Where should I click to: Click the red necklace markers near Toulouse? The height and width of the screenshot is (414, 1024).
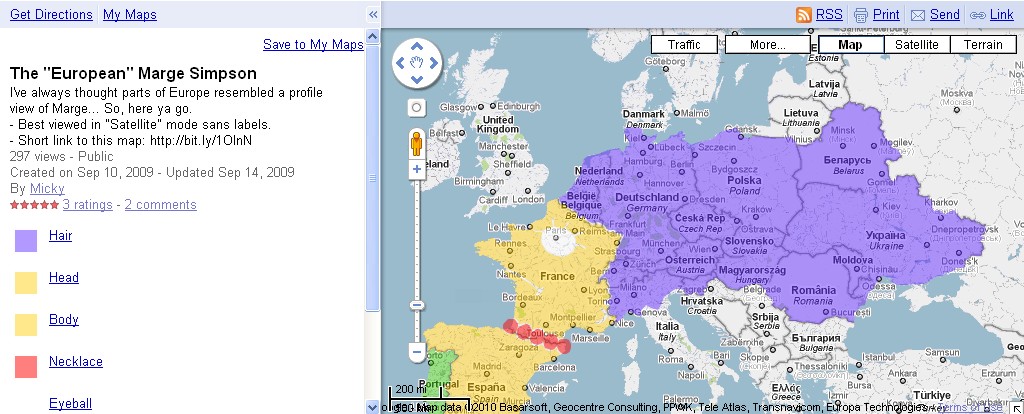click(x=537, y=335)
